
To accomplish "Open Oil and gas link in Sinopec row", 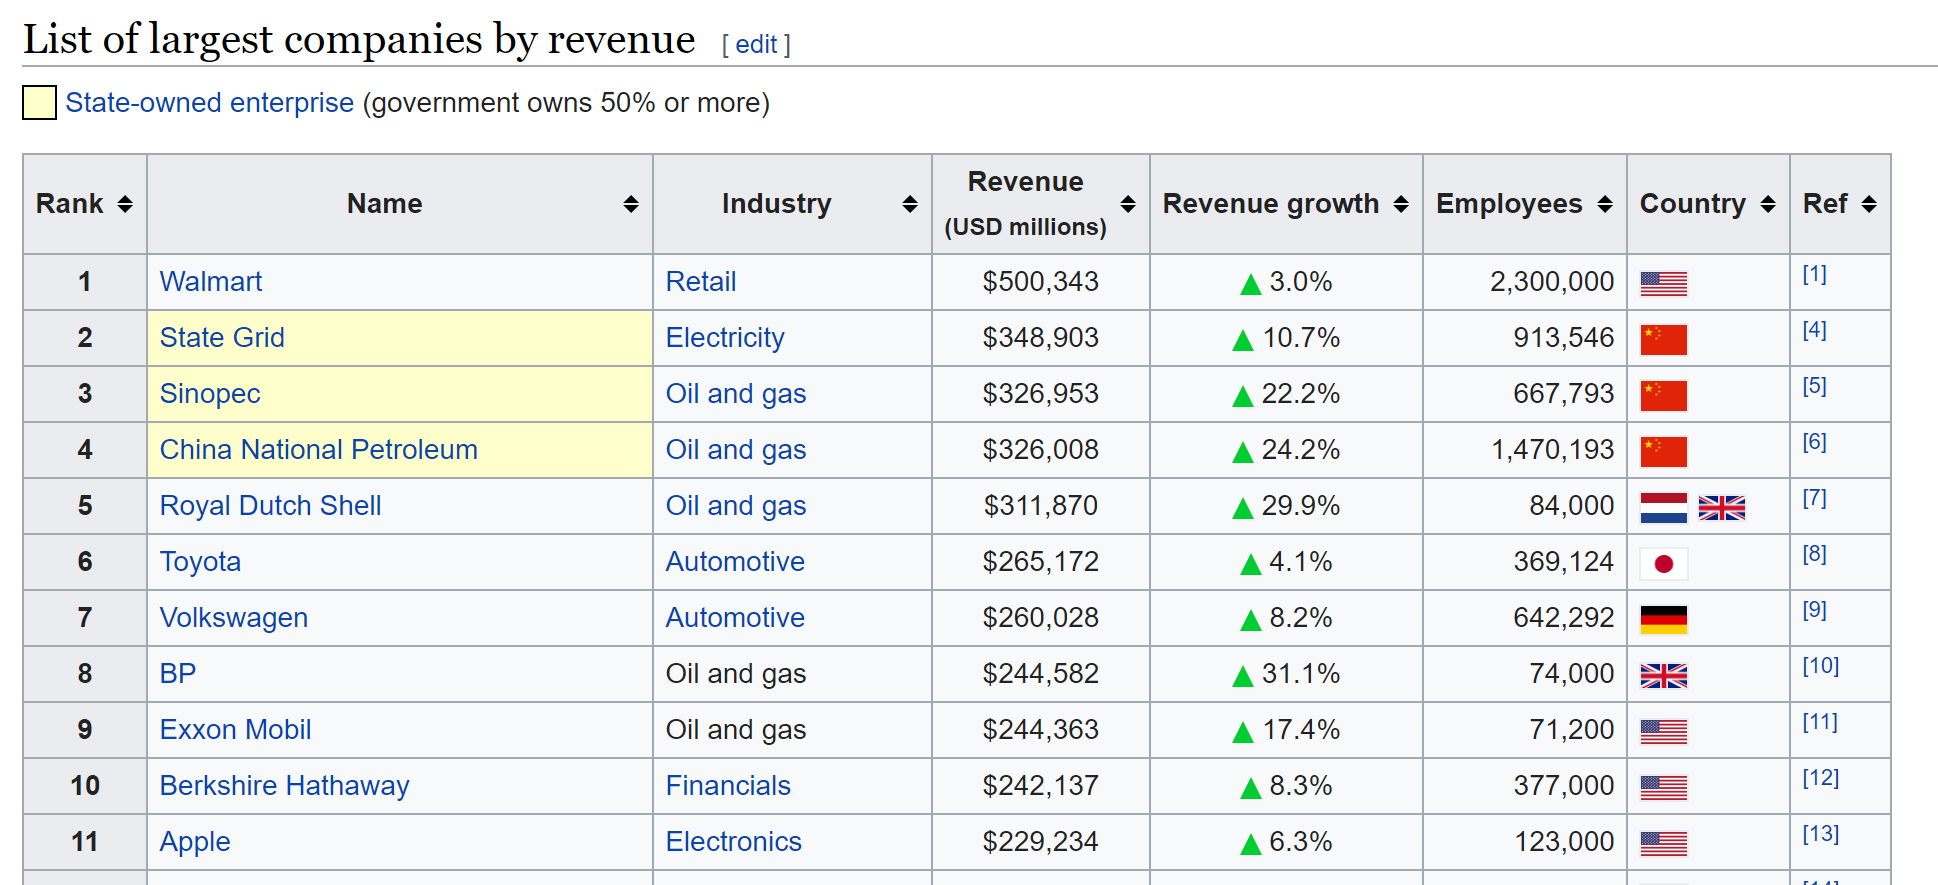I will point(736,394).
